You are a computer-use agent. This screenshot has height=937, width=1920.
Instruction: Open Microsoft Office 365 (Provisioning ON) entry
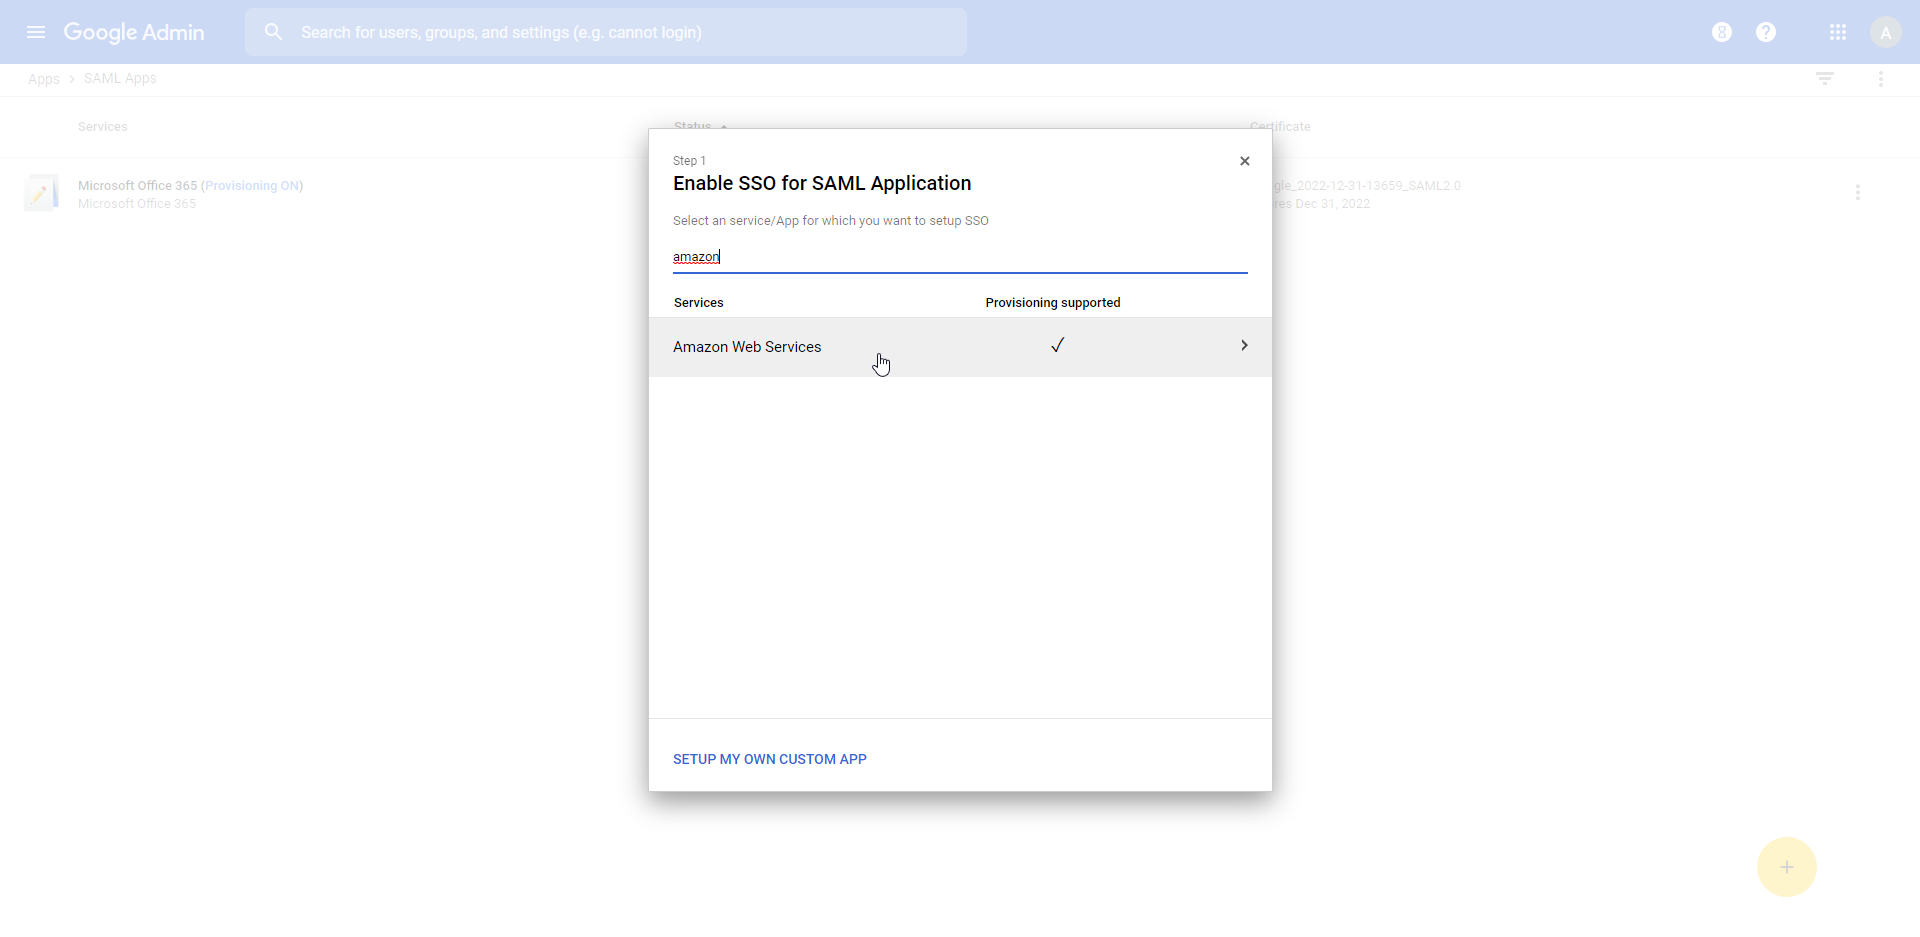(190, 186)
